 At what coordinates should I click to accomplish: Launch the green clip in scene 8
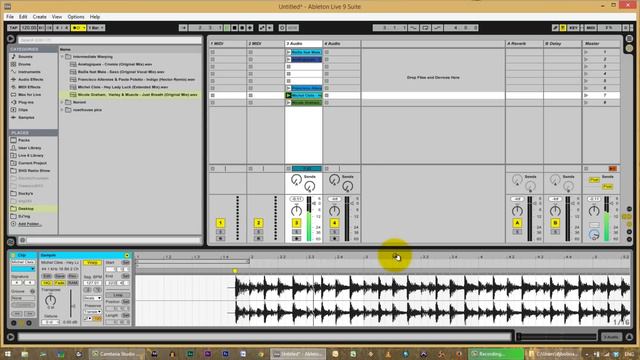pyautogui.click(x=289, y=102)
